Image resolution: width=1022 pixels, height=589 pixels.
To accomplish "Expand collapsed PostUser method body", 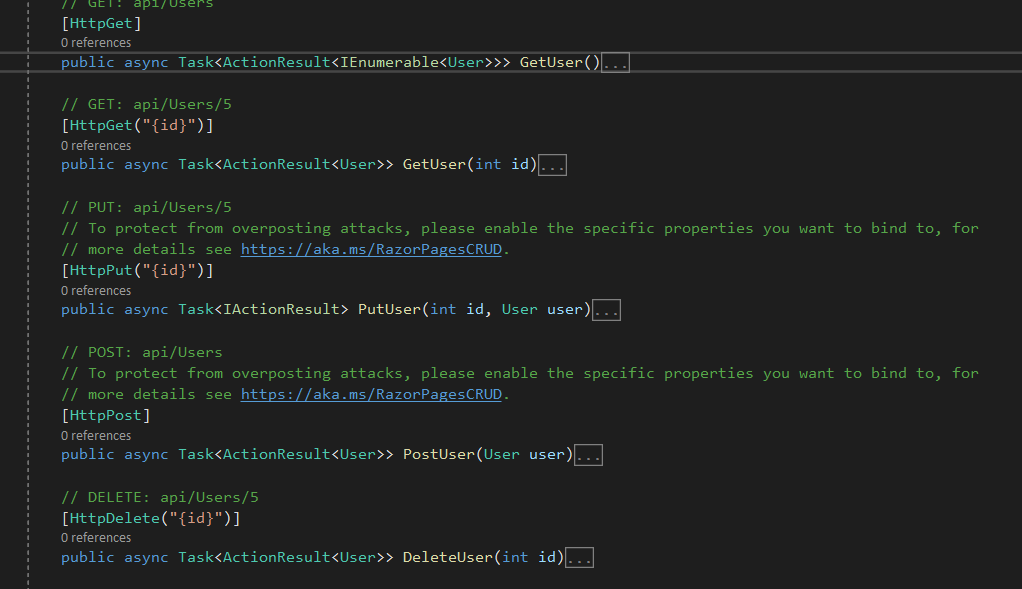I will tap(588, 455).
